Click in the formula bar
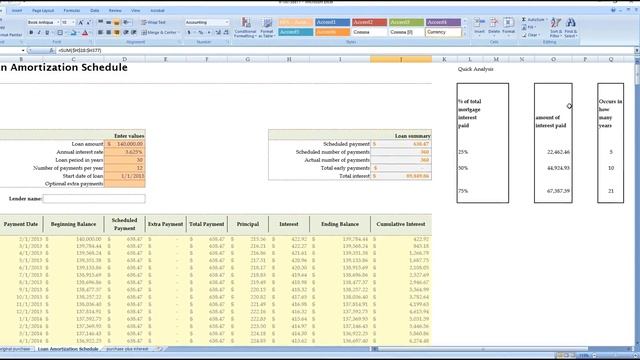Viewport: 640px width, 360px height. click(x=345, y=51)
